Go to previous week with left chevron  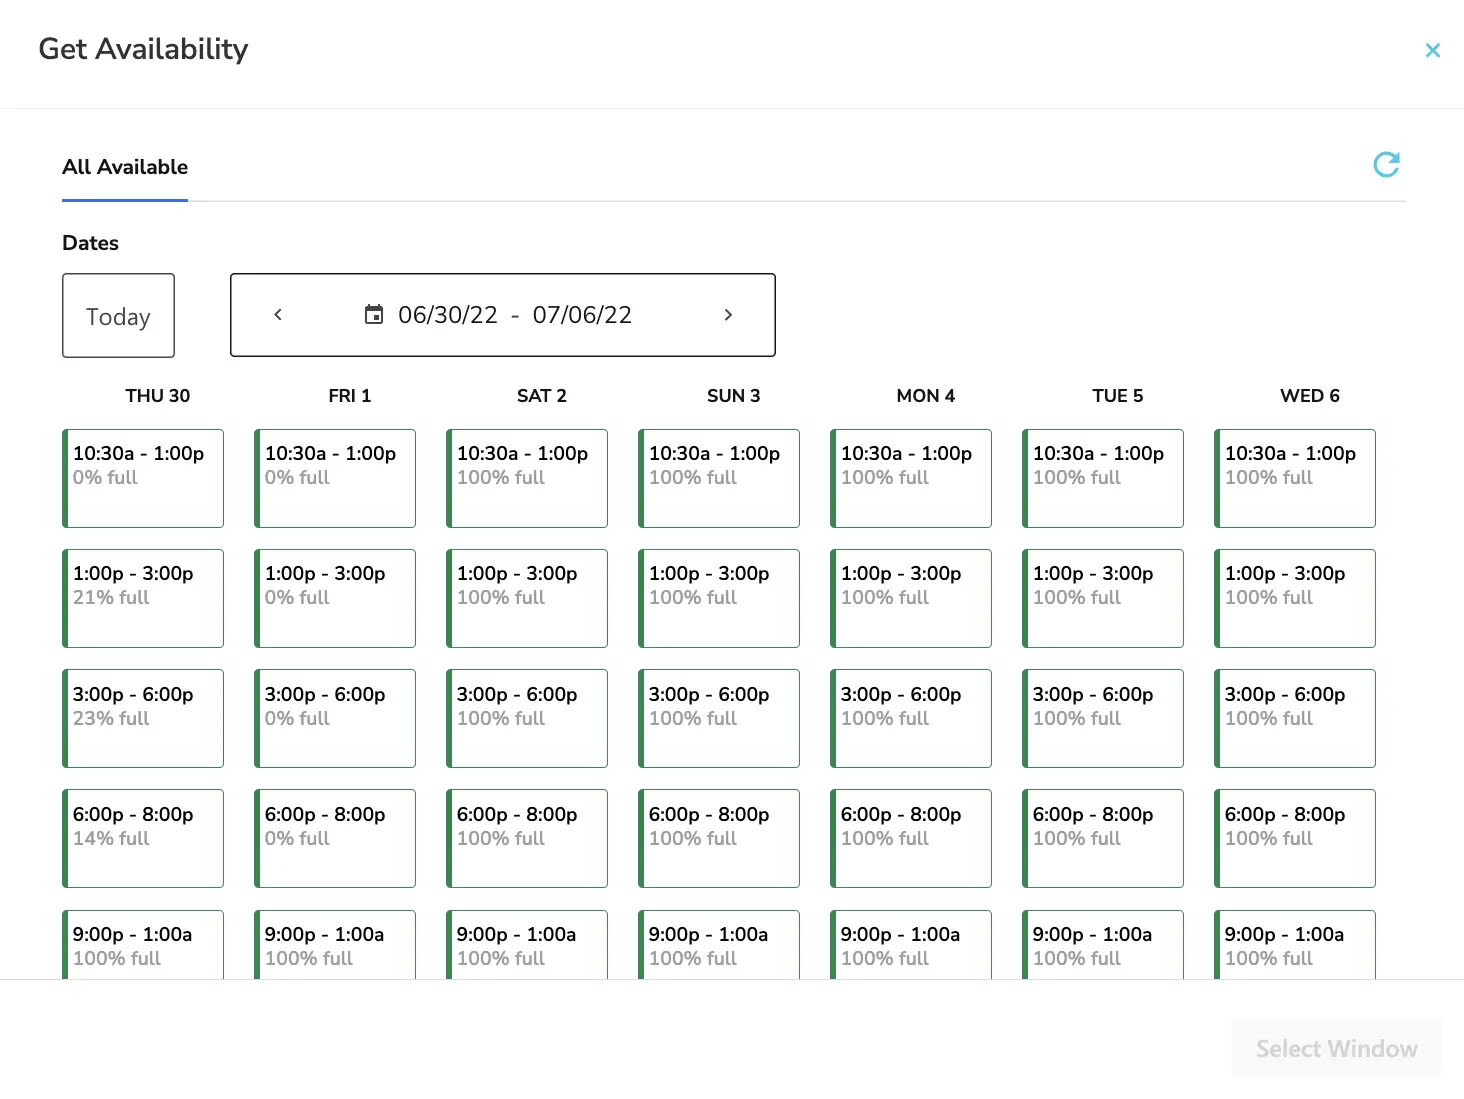(x=277, y=314)
